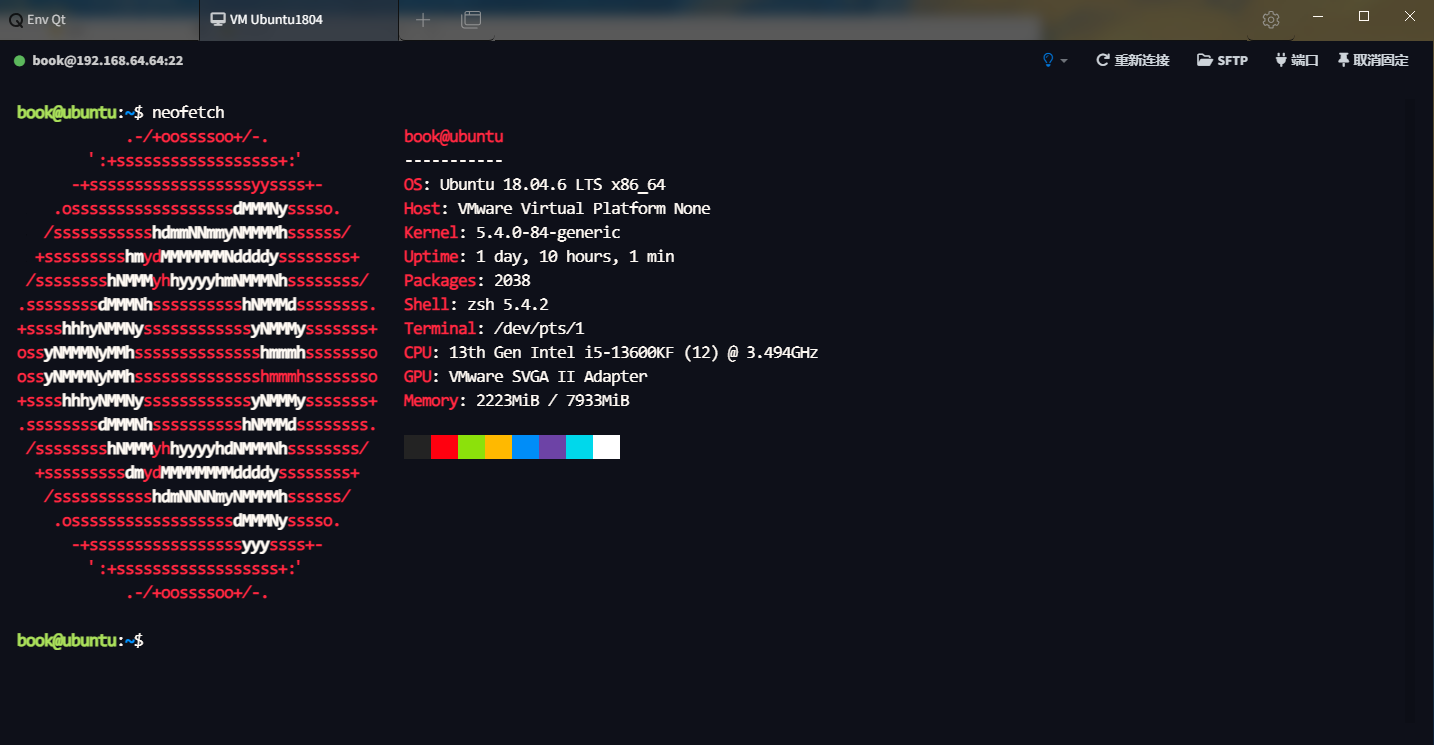Click the 'neofetch' command text
Viewport: 1434px width, 745px height.
click(188, 112)
